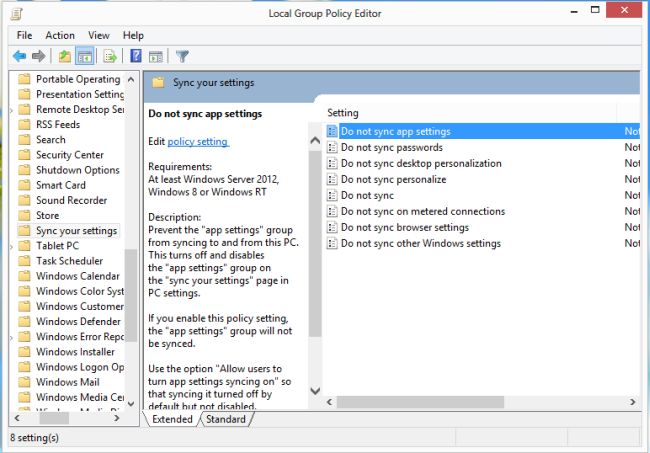
Task: Switch to the Standard tab
Action: 226,419
